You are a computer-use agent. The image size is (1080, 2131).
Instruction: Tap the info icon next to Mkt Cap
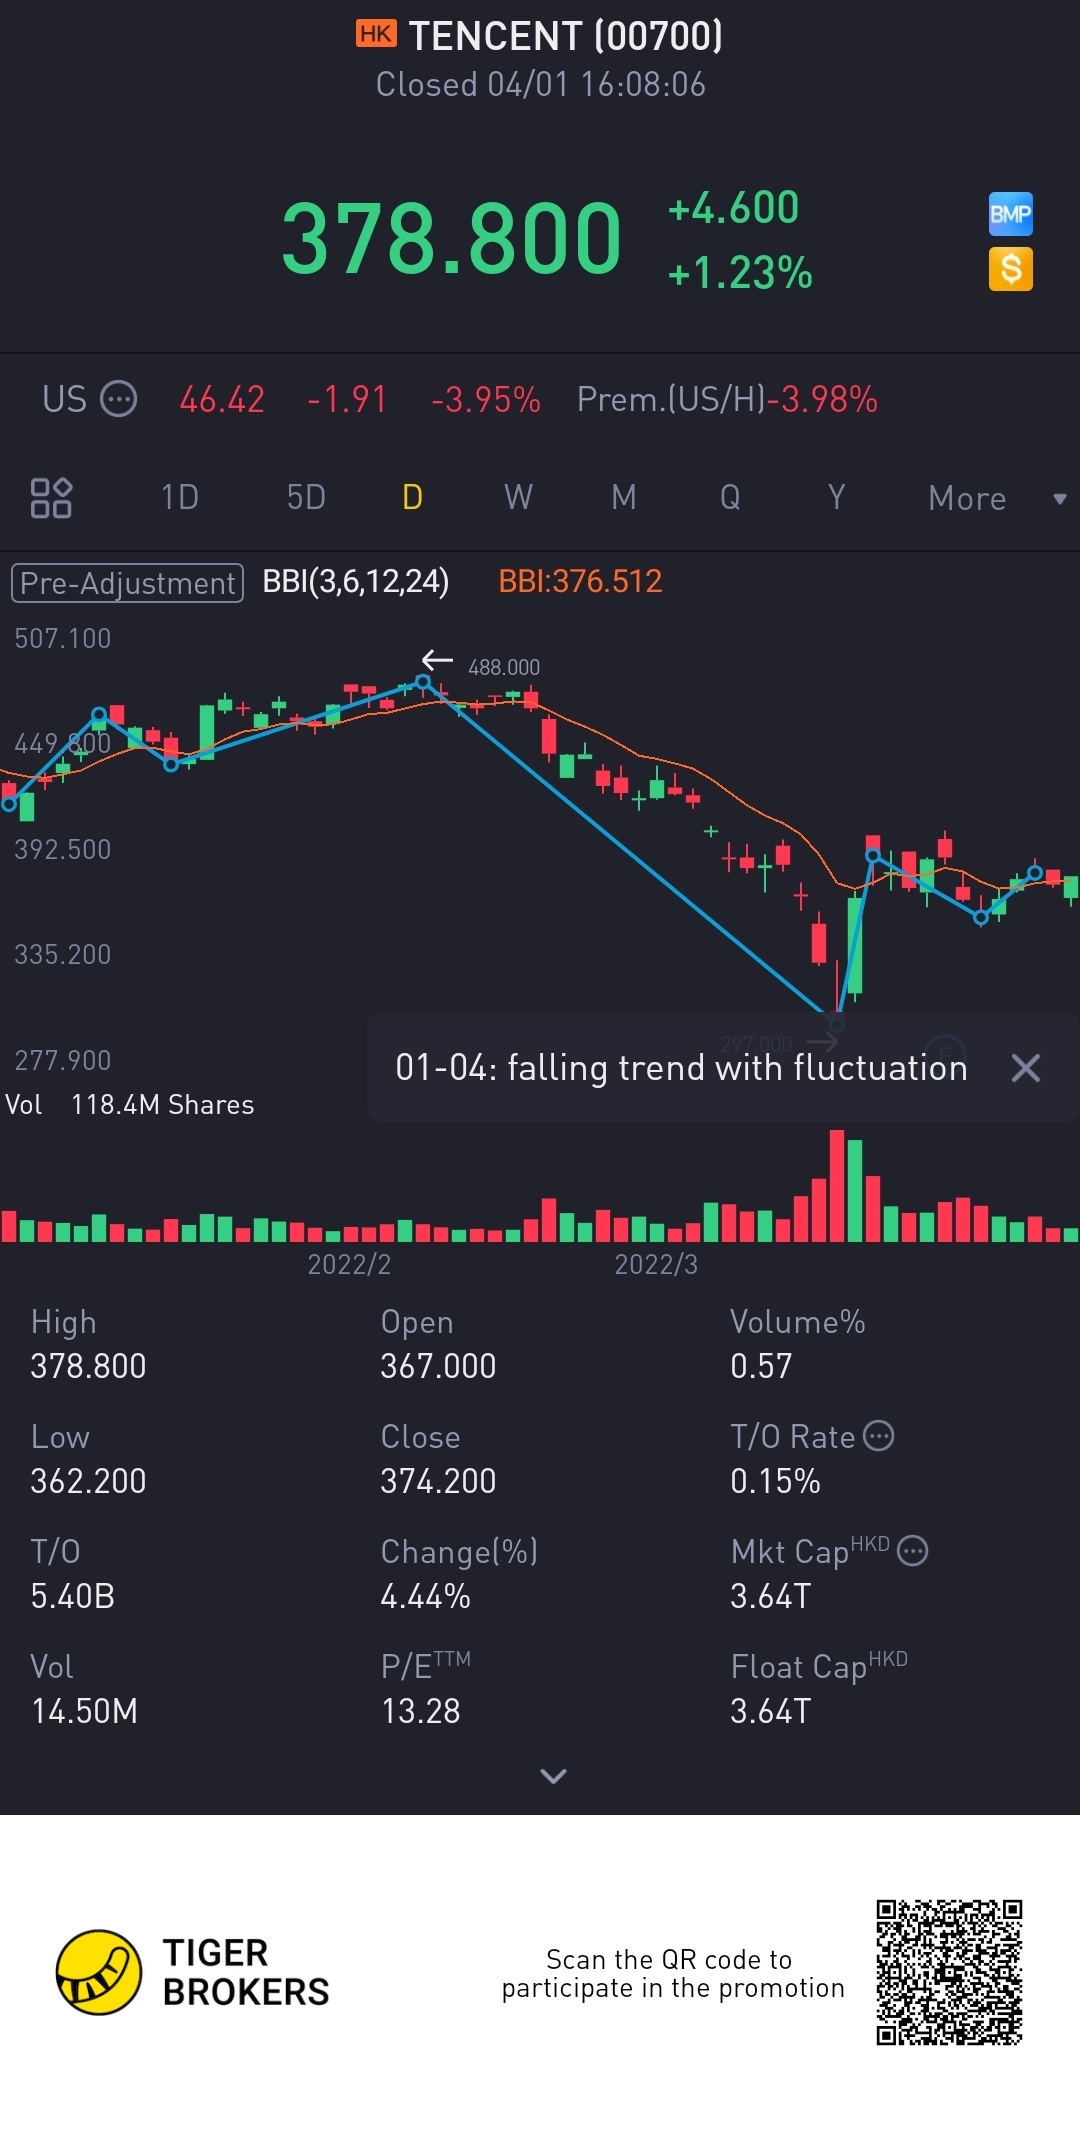pos(912,1551)
